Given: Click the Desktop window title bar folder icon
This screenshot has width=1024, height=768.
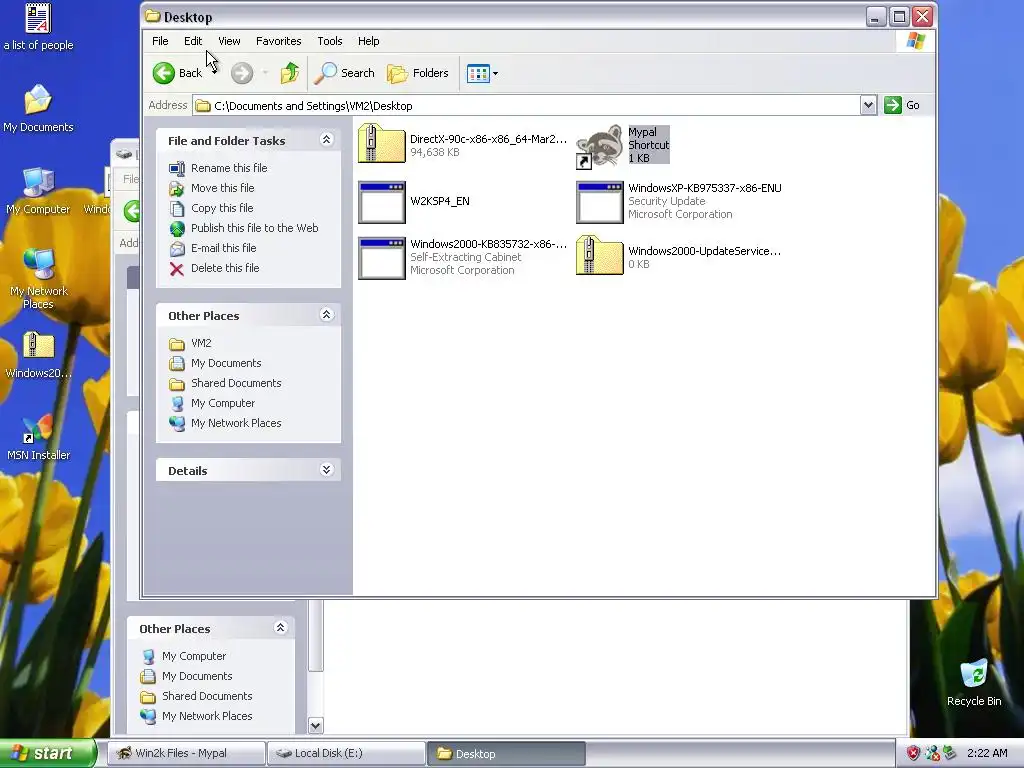Looking at the screenshot, I should click(x=153, y=16).
